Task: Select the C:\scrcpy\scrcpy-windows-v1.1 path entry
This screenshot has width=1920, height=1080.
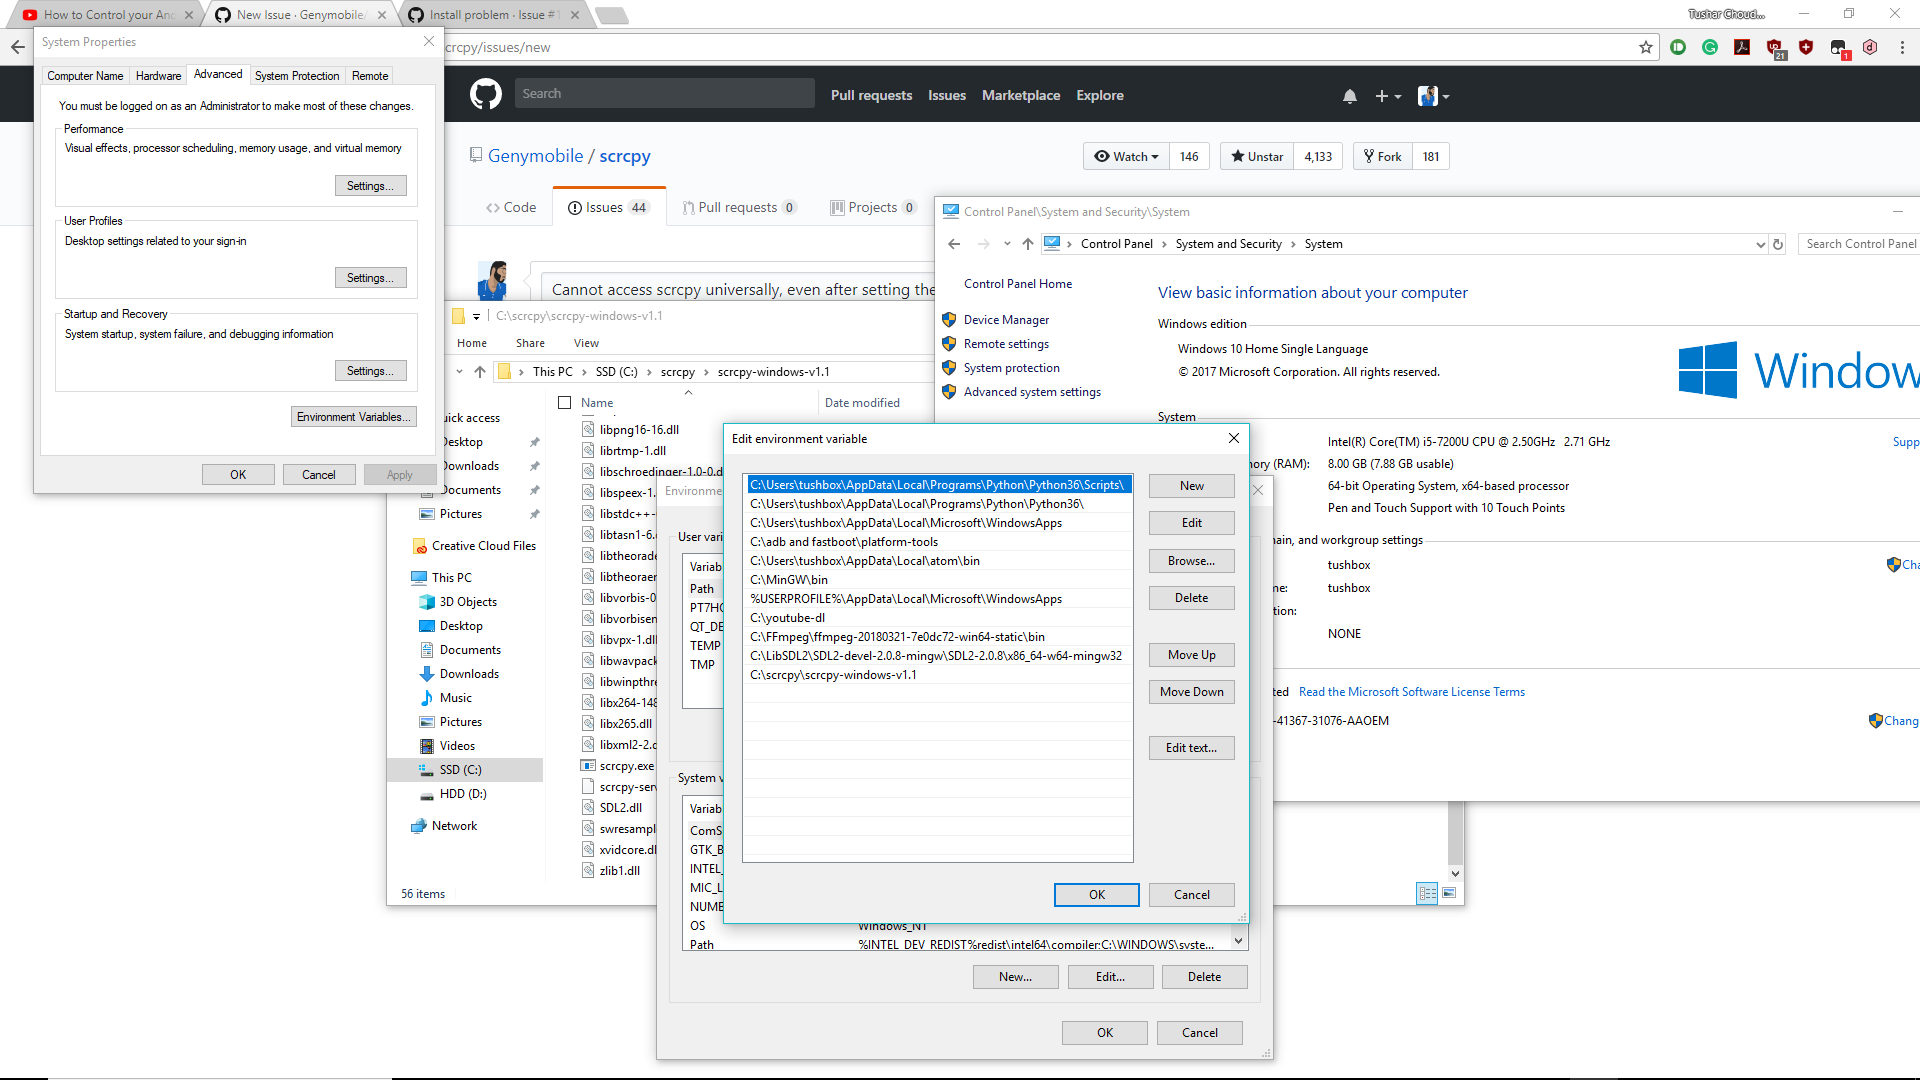Action: (x=832, y=675)
